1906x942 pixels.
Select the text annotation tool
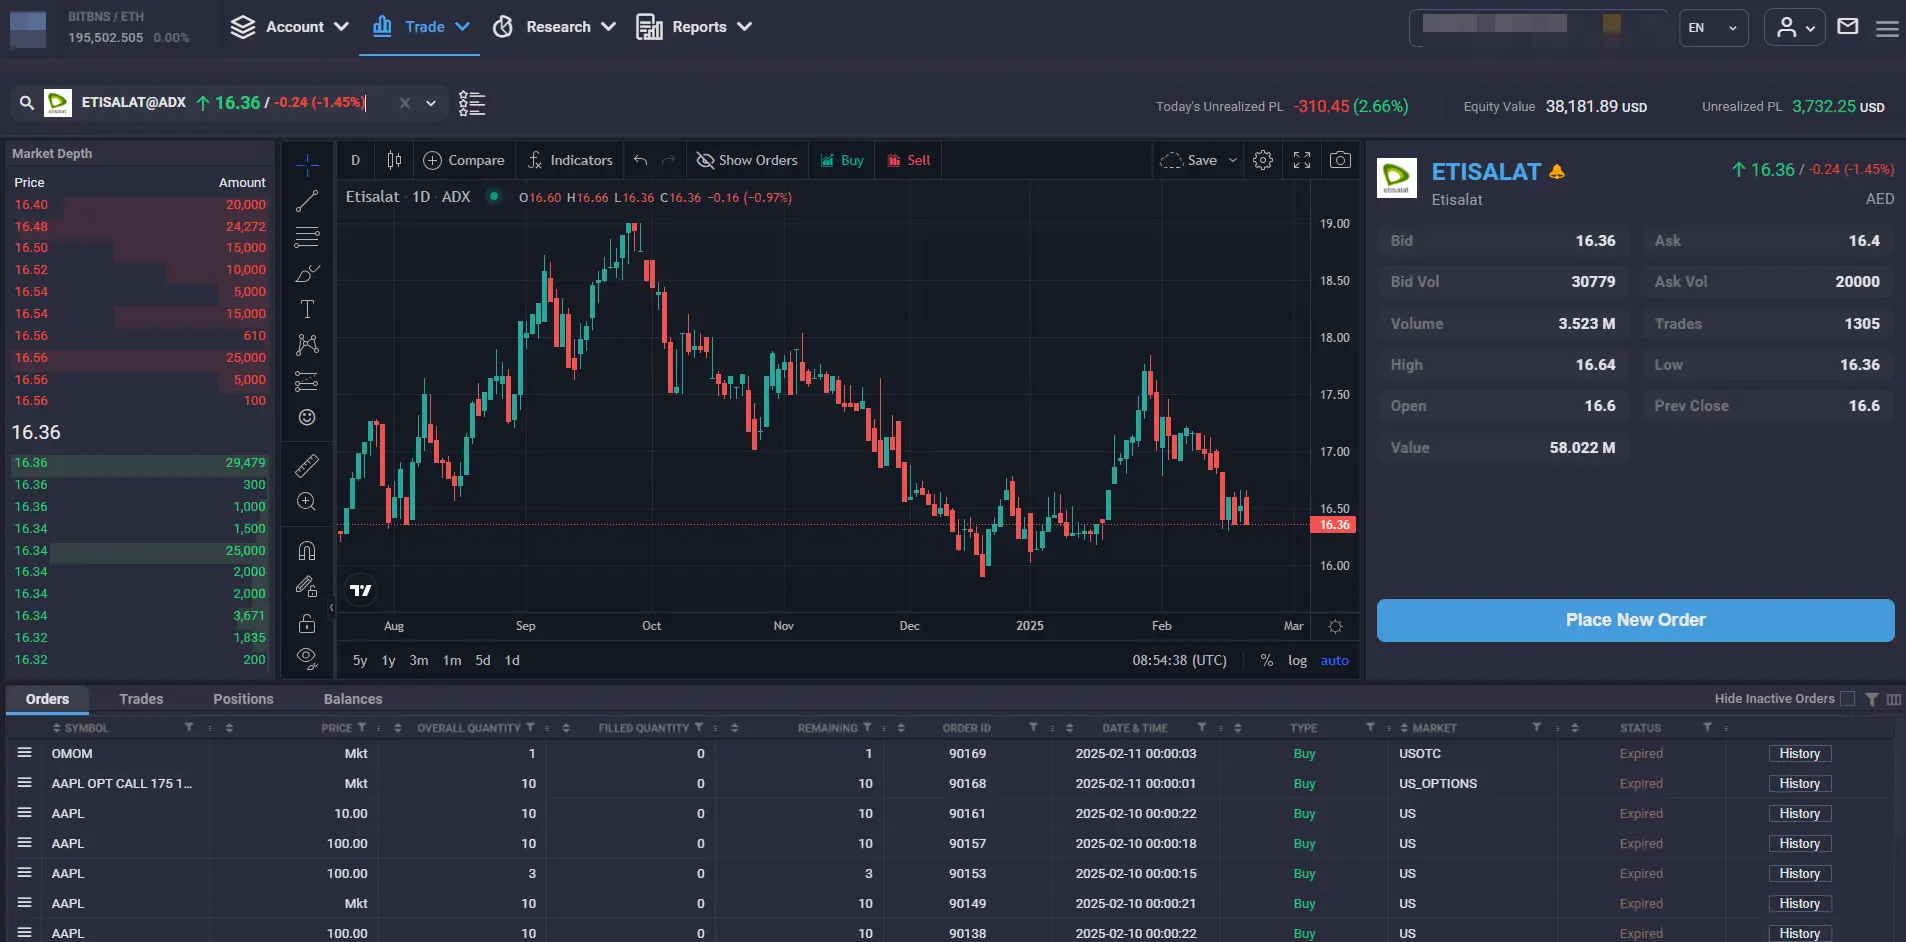pyautogui.click(x=307, y=309)
